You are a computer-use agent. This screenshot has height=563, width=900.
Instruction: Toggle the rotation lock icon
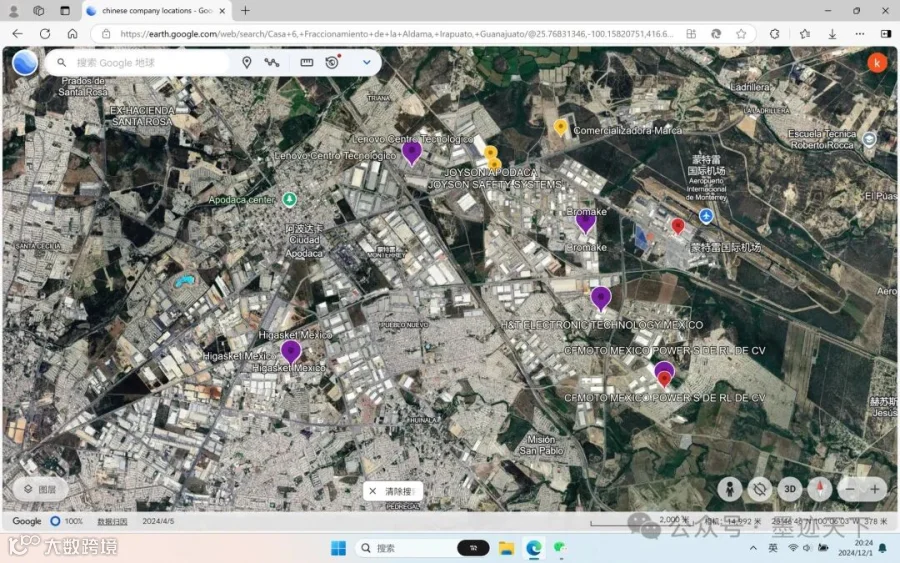pyautogui.click(x=759, y=490)
